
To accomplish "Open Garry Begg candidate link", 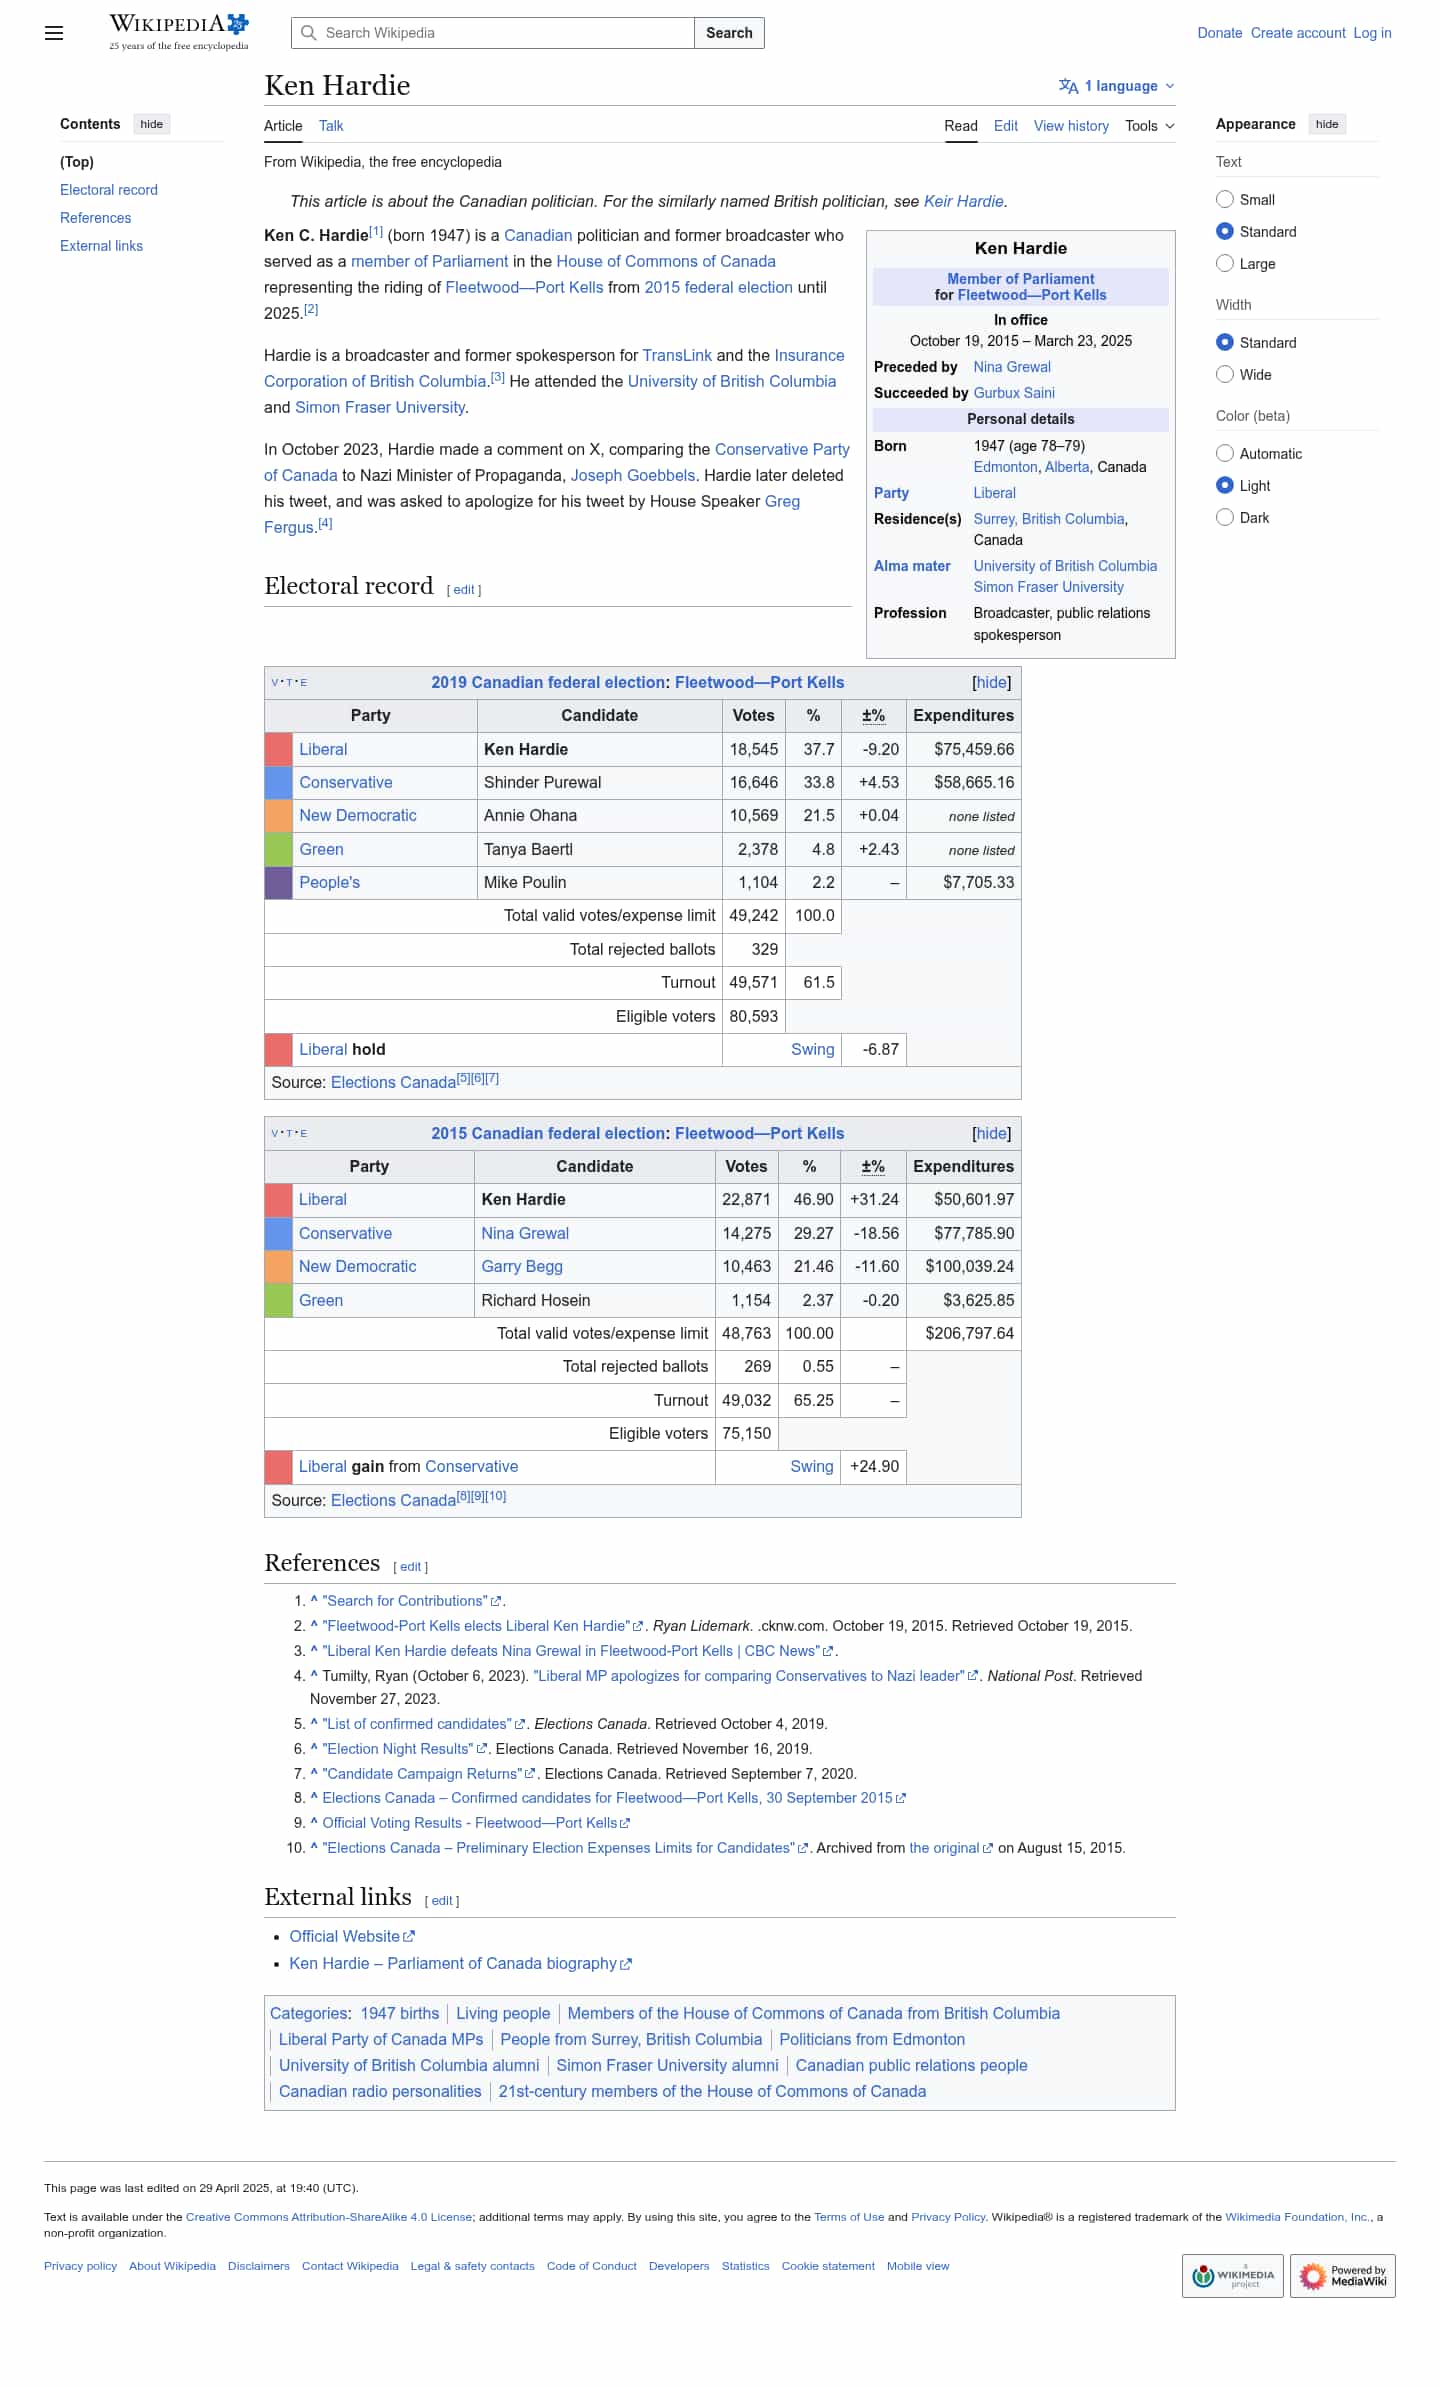I will (x=522, y=1267).
